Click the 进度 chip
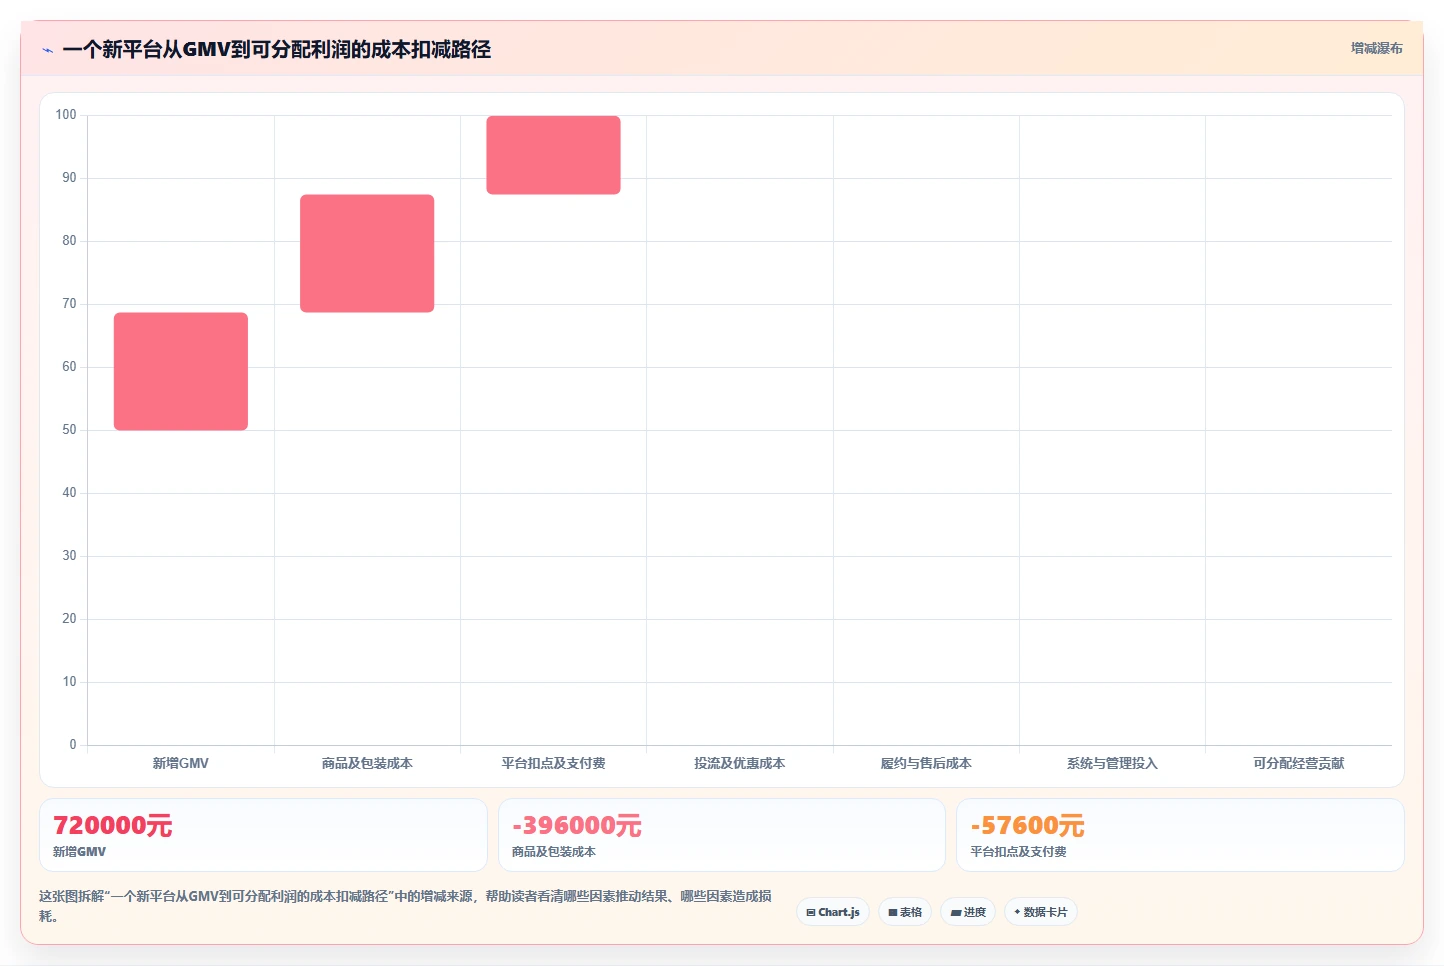1444x966 pixels. tap(968, 912)
